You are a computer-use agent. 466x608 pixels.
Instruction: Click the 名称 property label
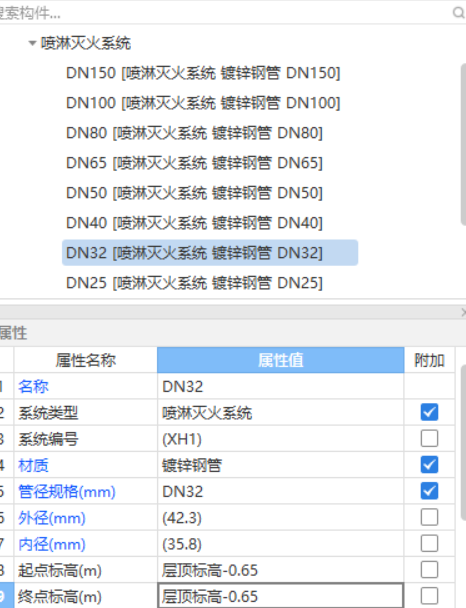[x=33, y=387]
